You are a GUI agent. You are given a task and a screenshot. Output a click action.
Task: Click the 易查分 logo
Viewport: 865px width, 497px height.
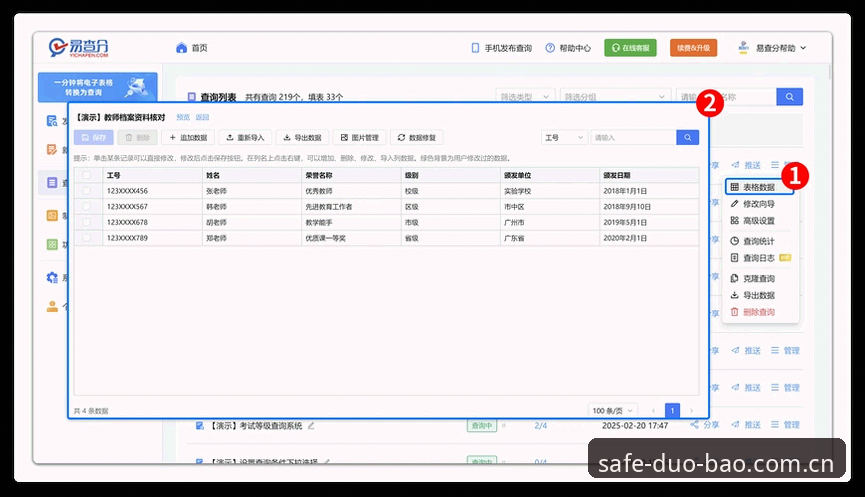[x=78, y=47]
